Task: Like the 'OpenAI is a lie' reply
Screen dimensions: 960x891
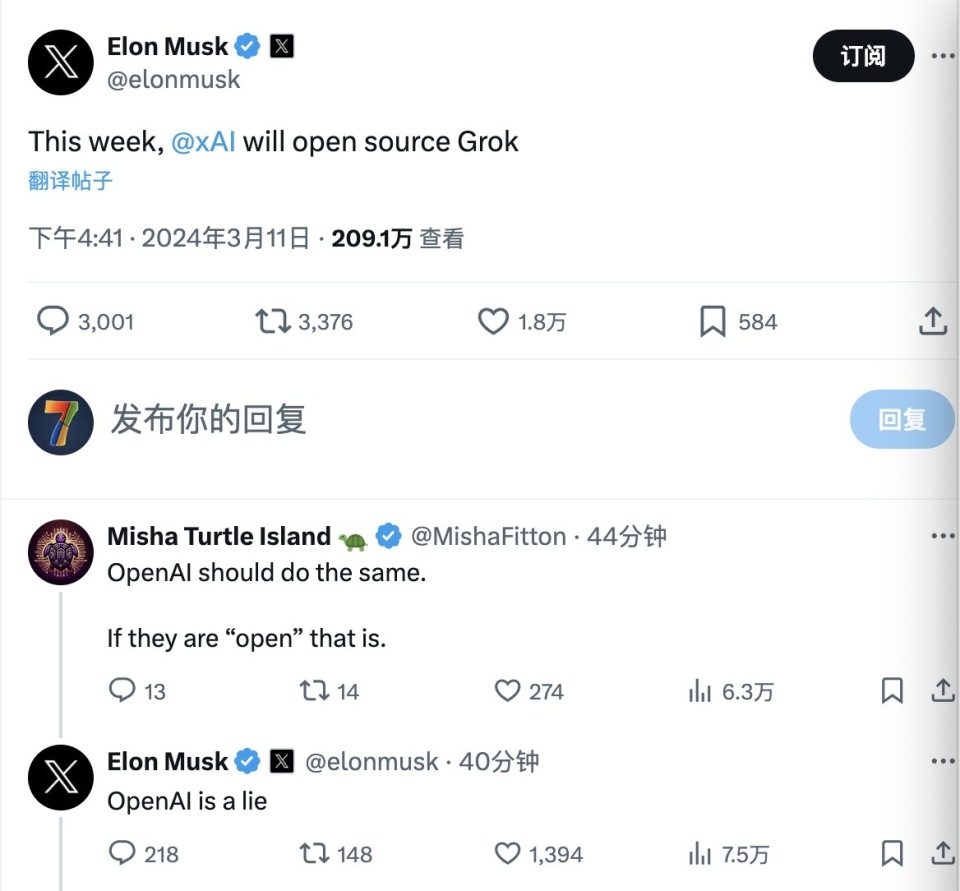Action: coord(505,854)
